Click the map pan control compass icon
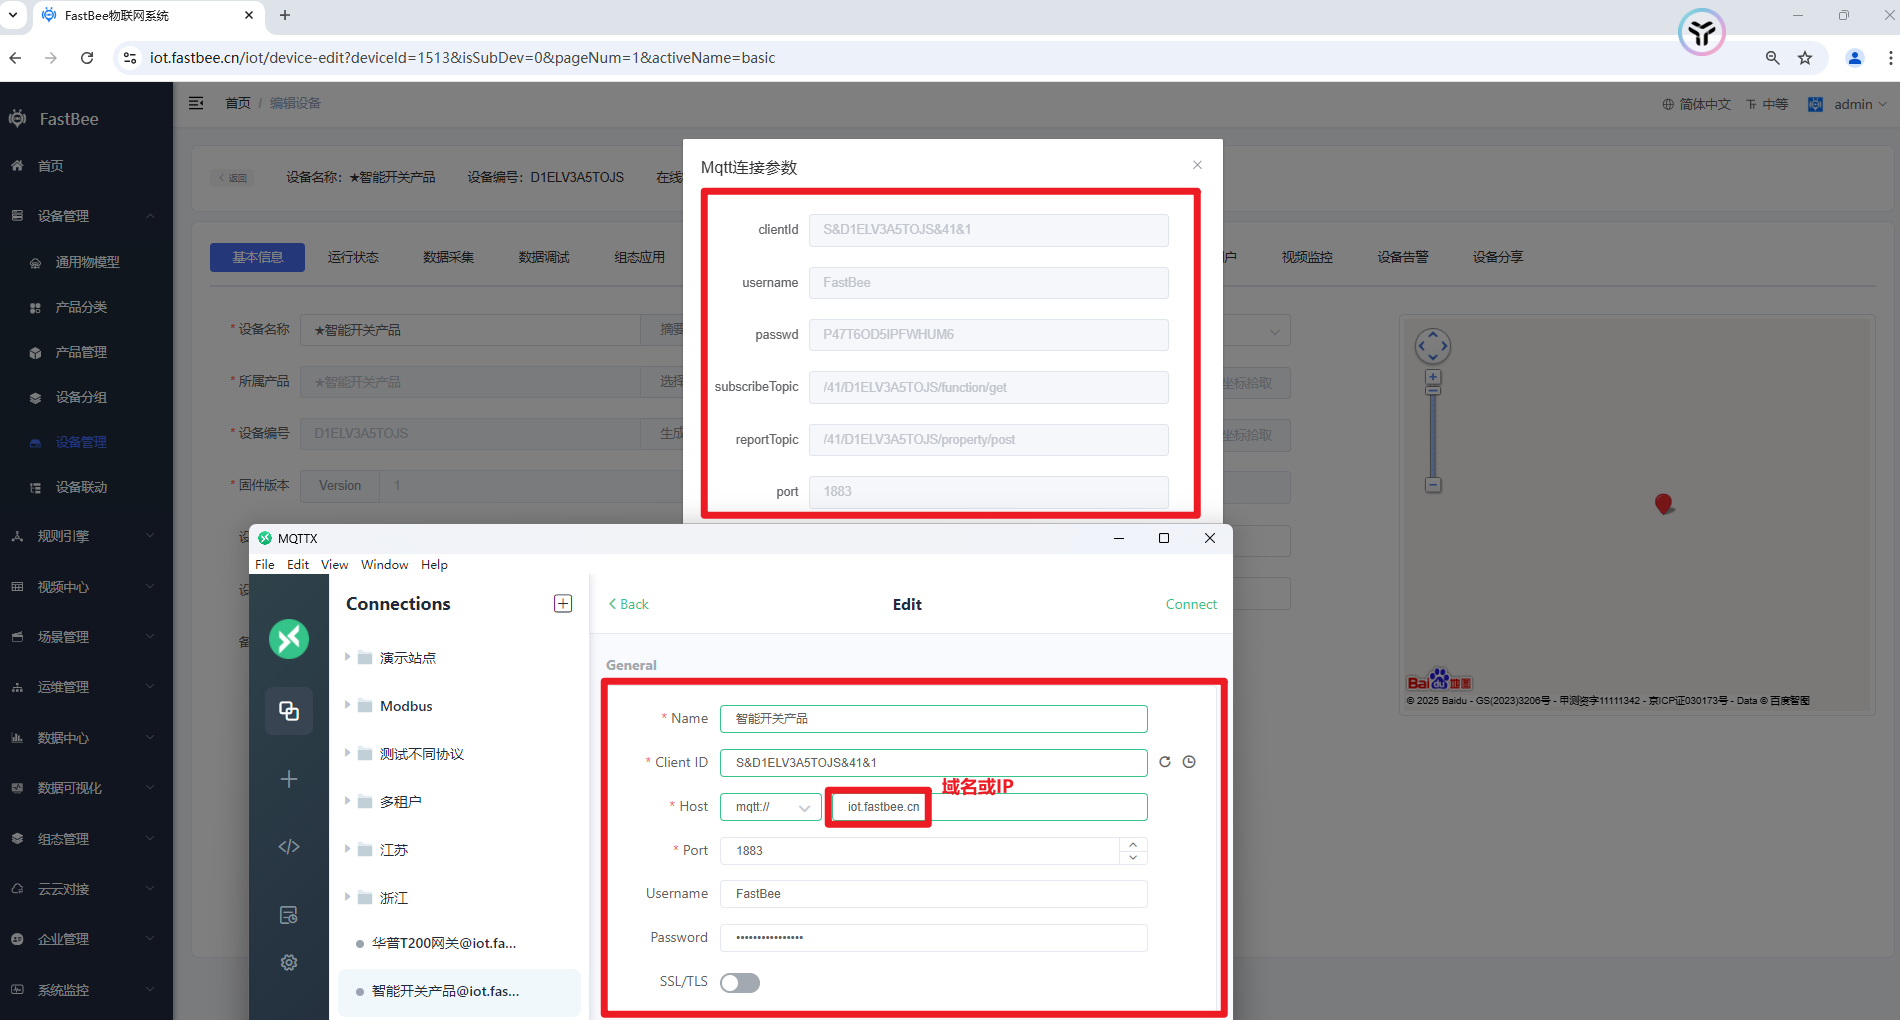This screenshot has width=1900, height=1020. pos(1433,346)
